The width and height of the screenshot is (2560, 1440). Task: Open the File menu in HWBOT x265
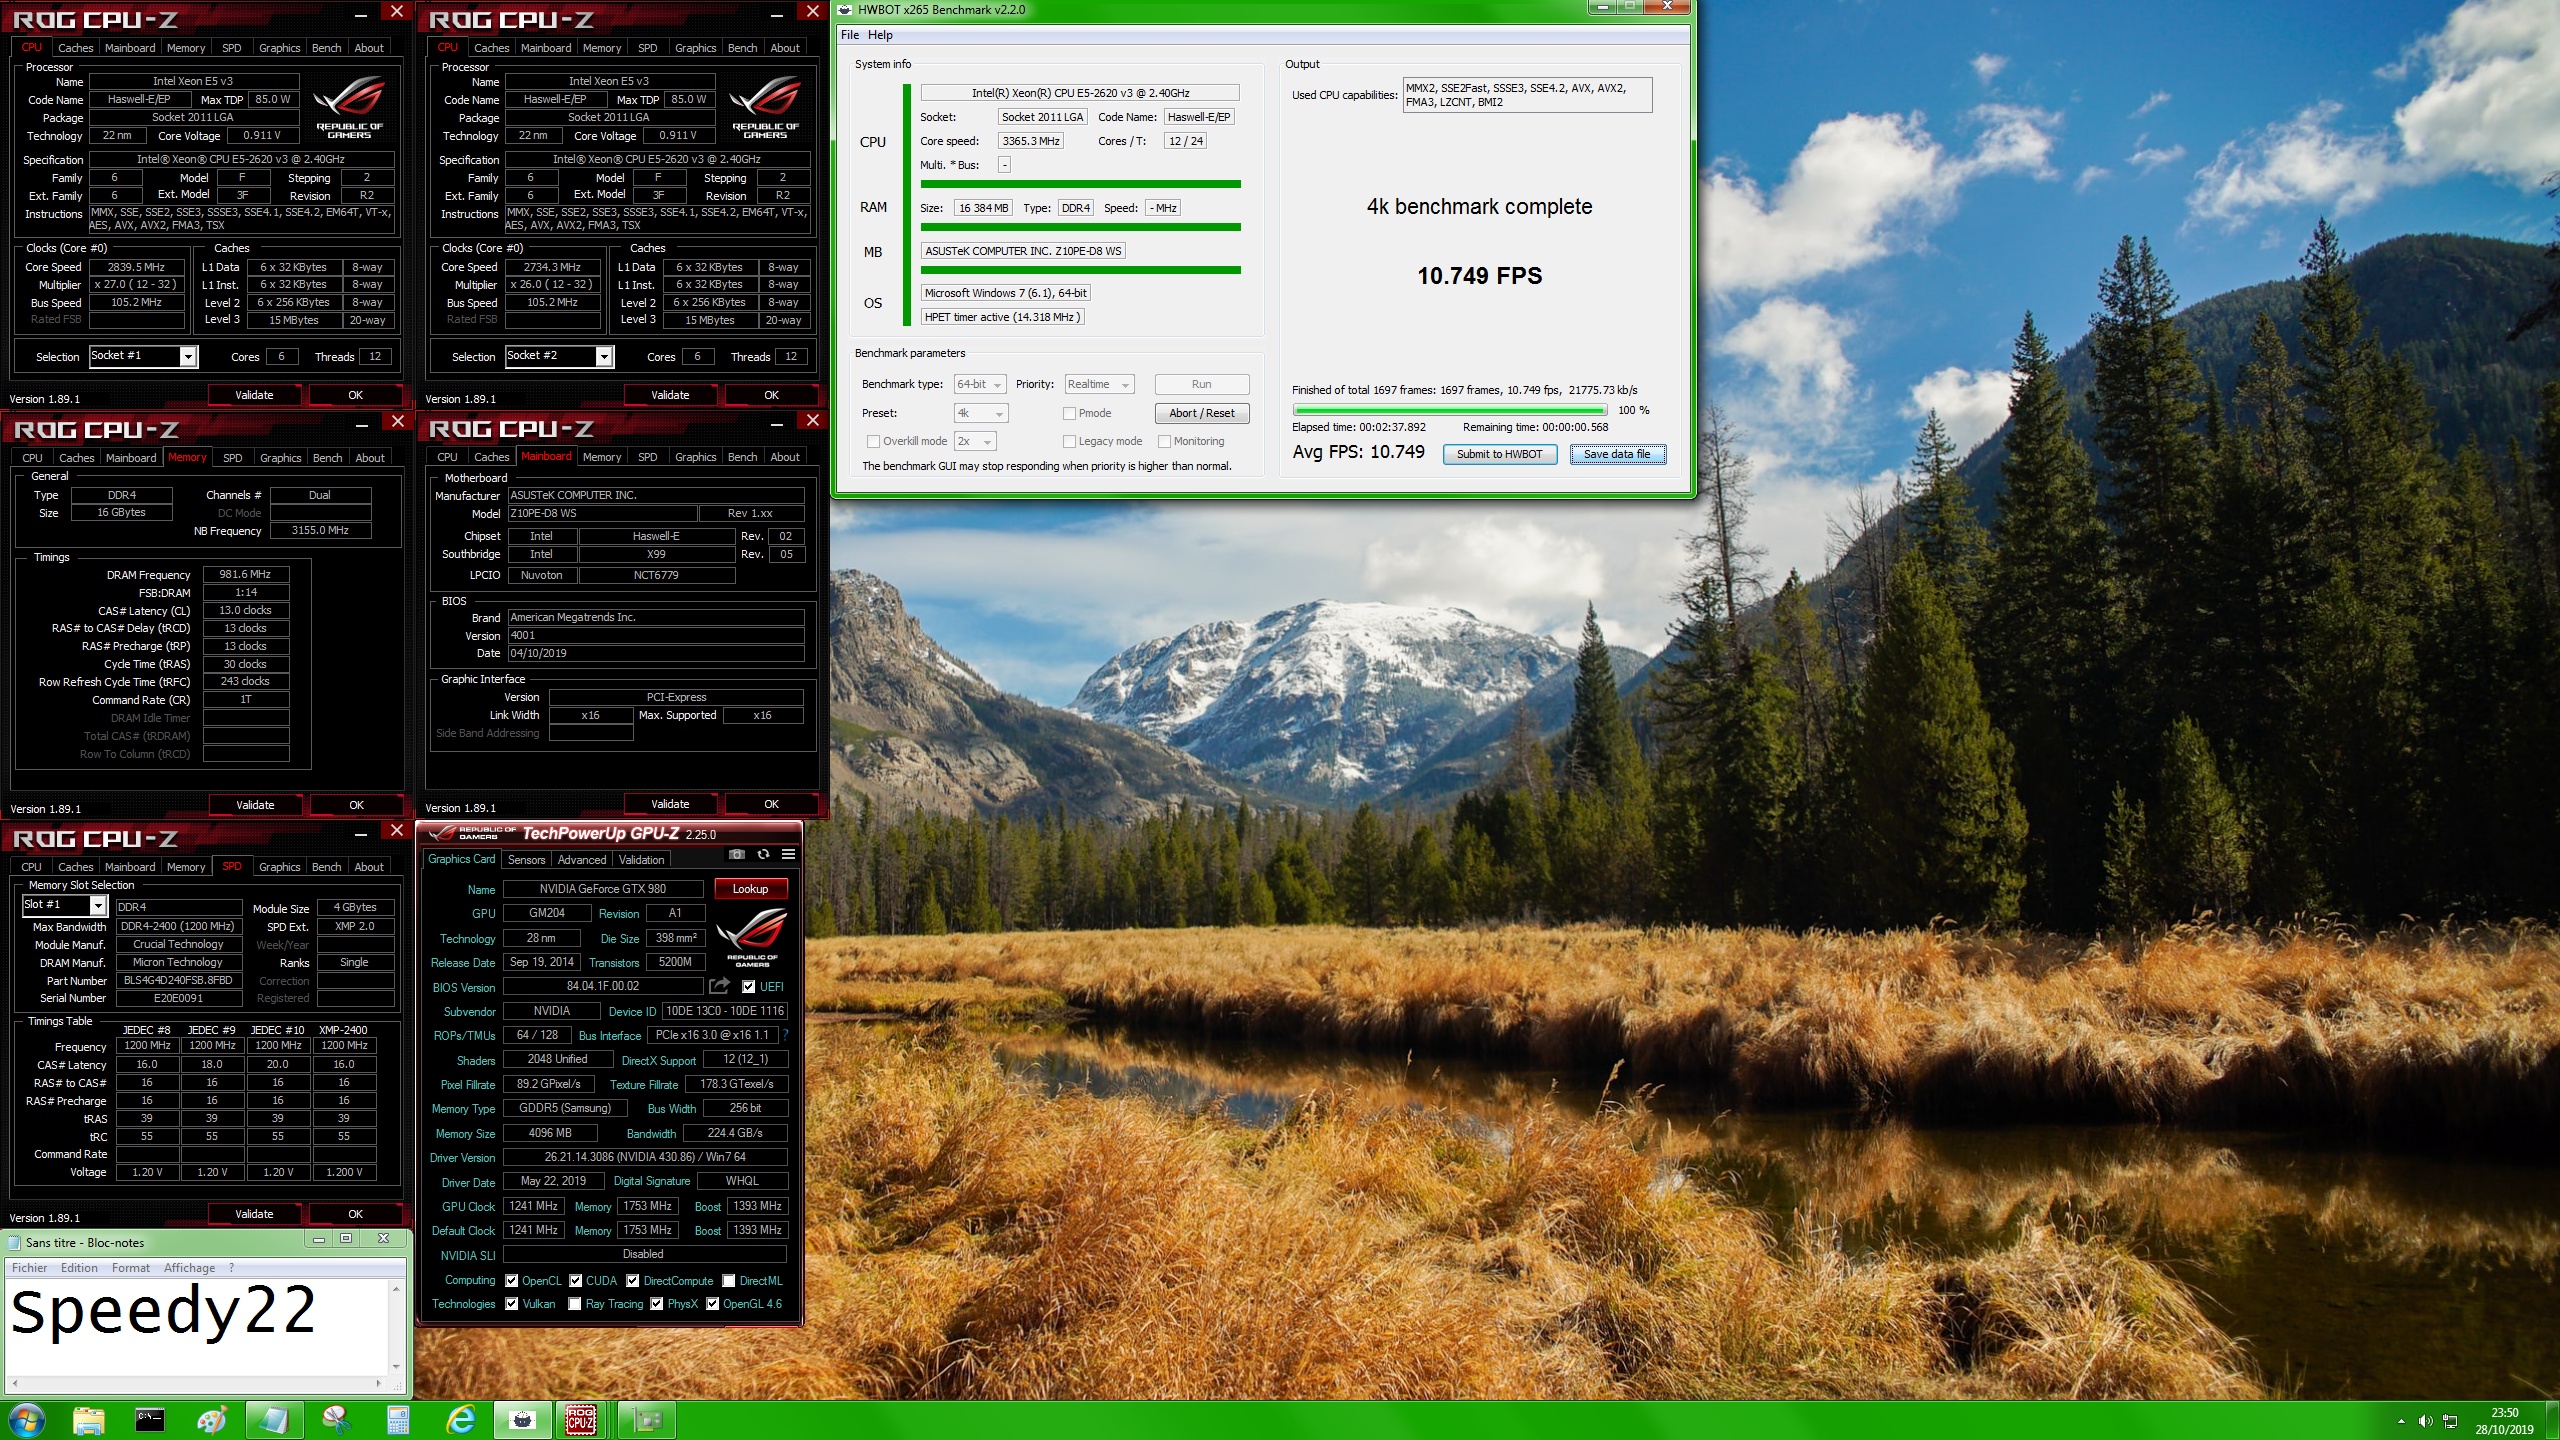click(x=850, y=35)
